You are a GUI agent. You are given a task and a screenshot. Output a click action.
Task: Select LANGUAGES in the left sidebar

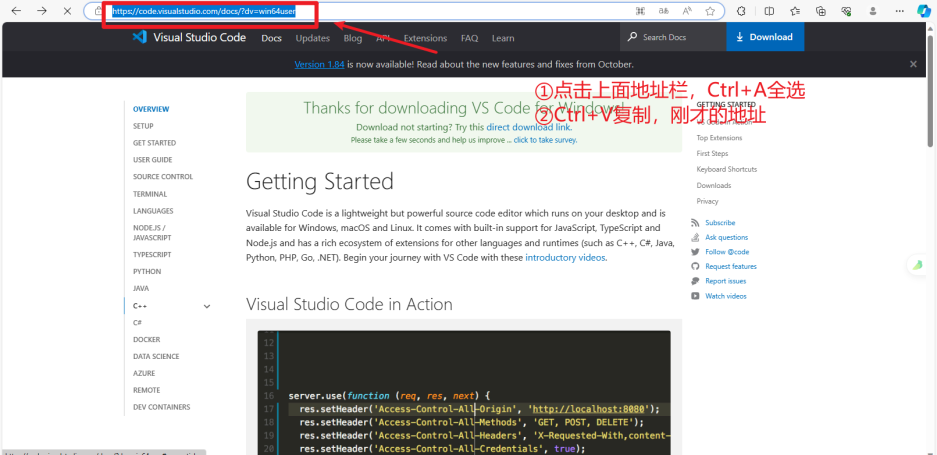tap(153, 210)
